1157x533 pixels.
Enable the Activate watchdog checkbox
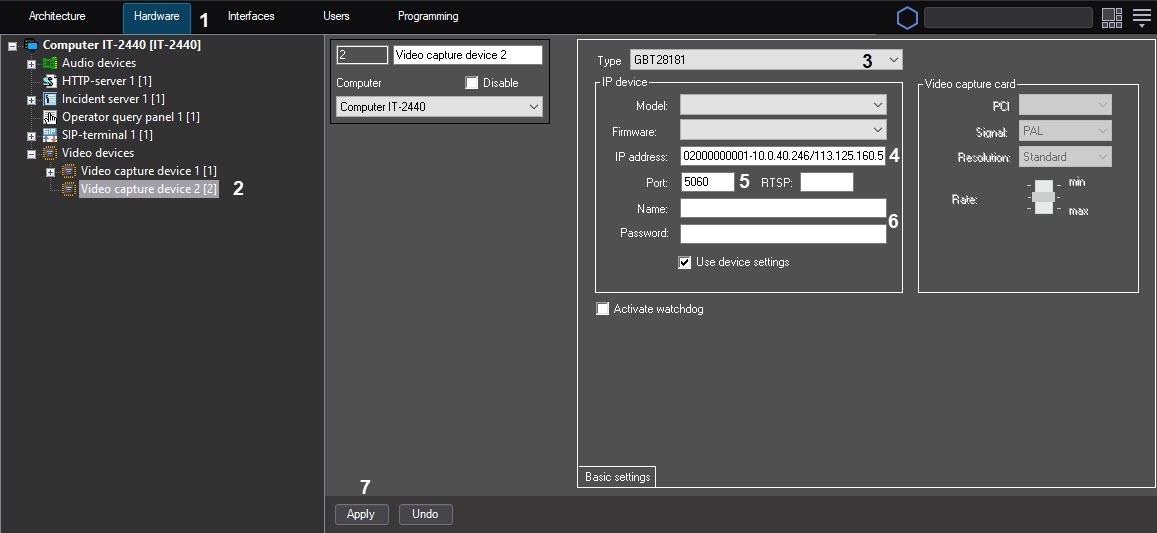tap(602, 309)
